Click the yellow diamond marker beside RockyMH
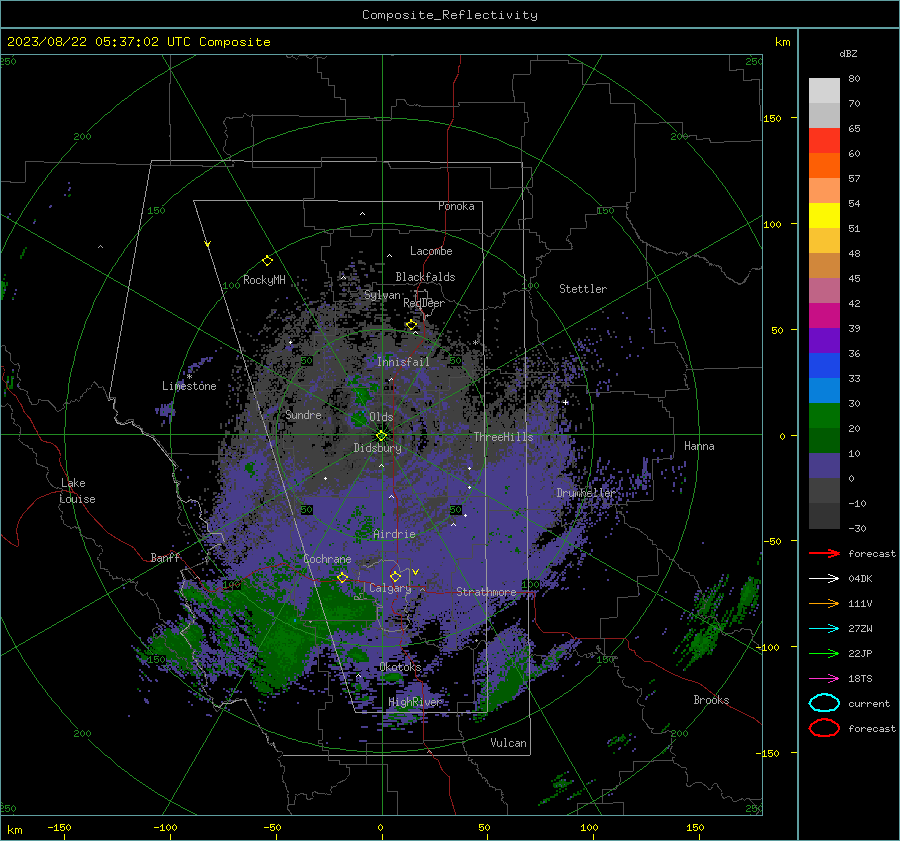 tap(267, 261)
